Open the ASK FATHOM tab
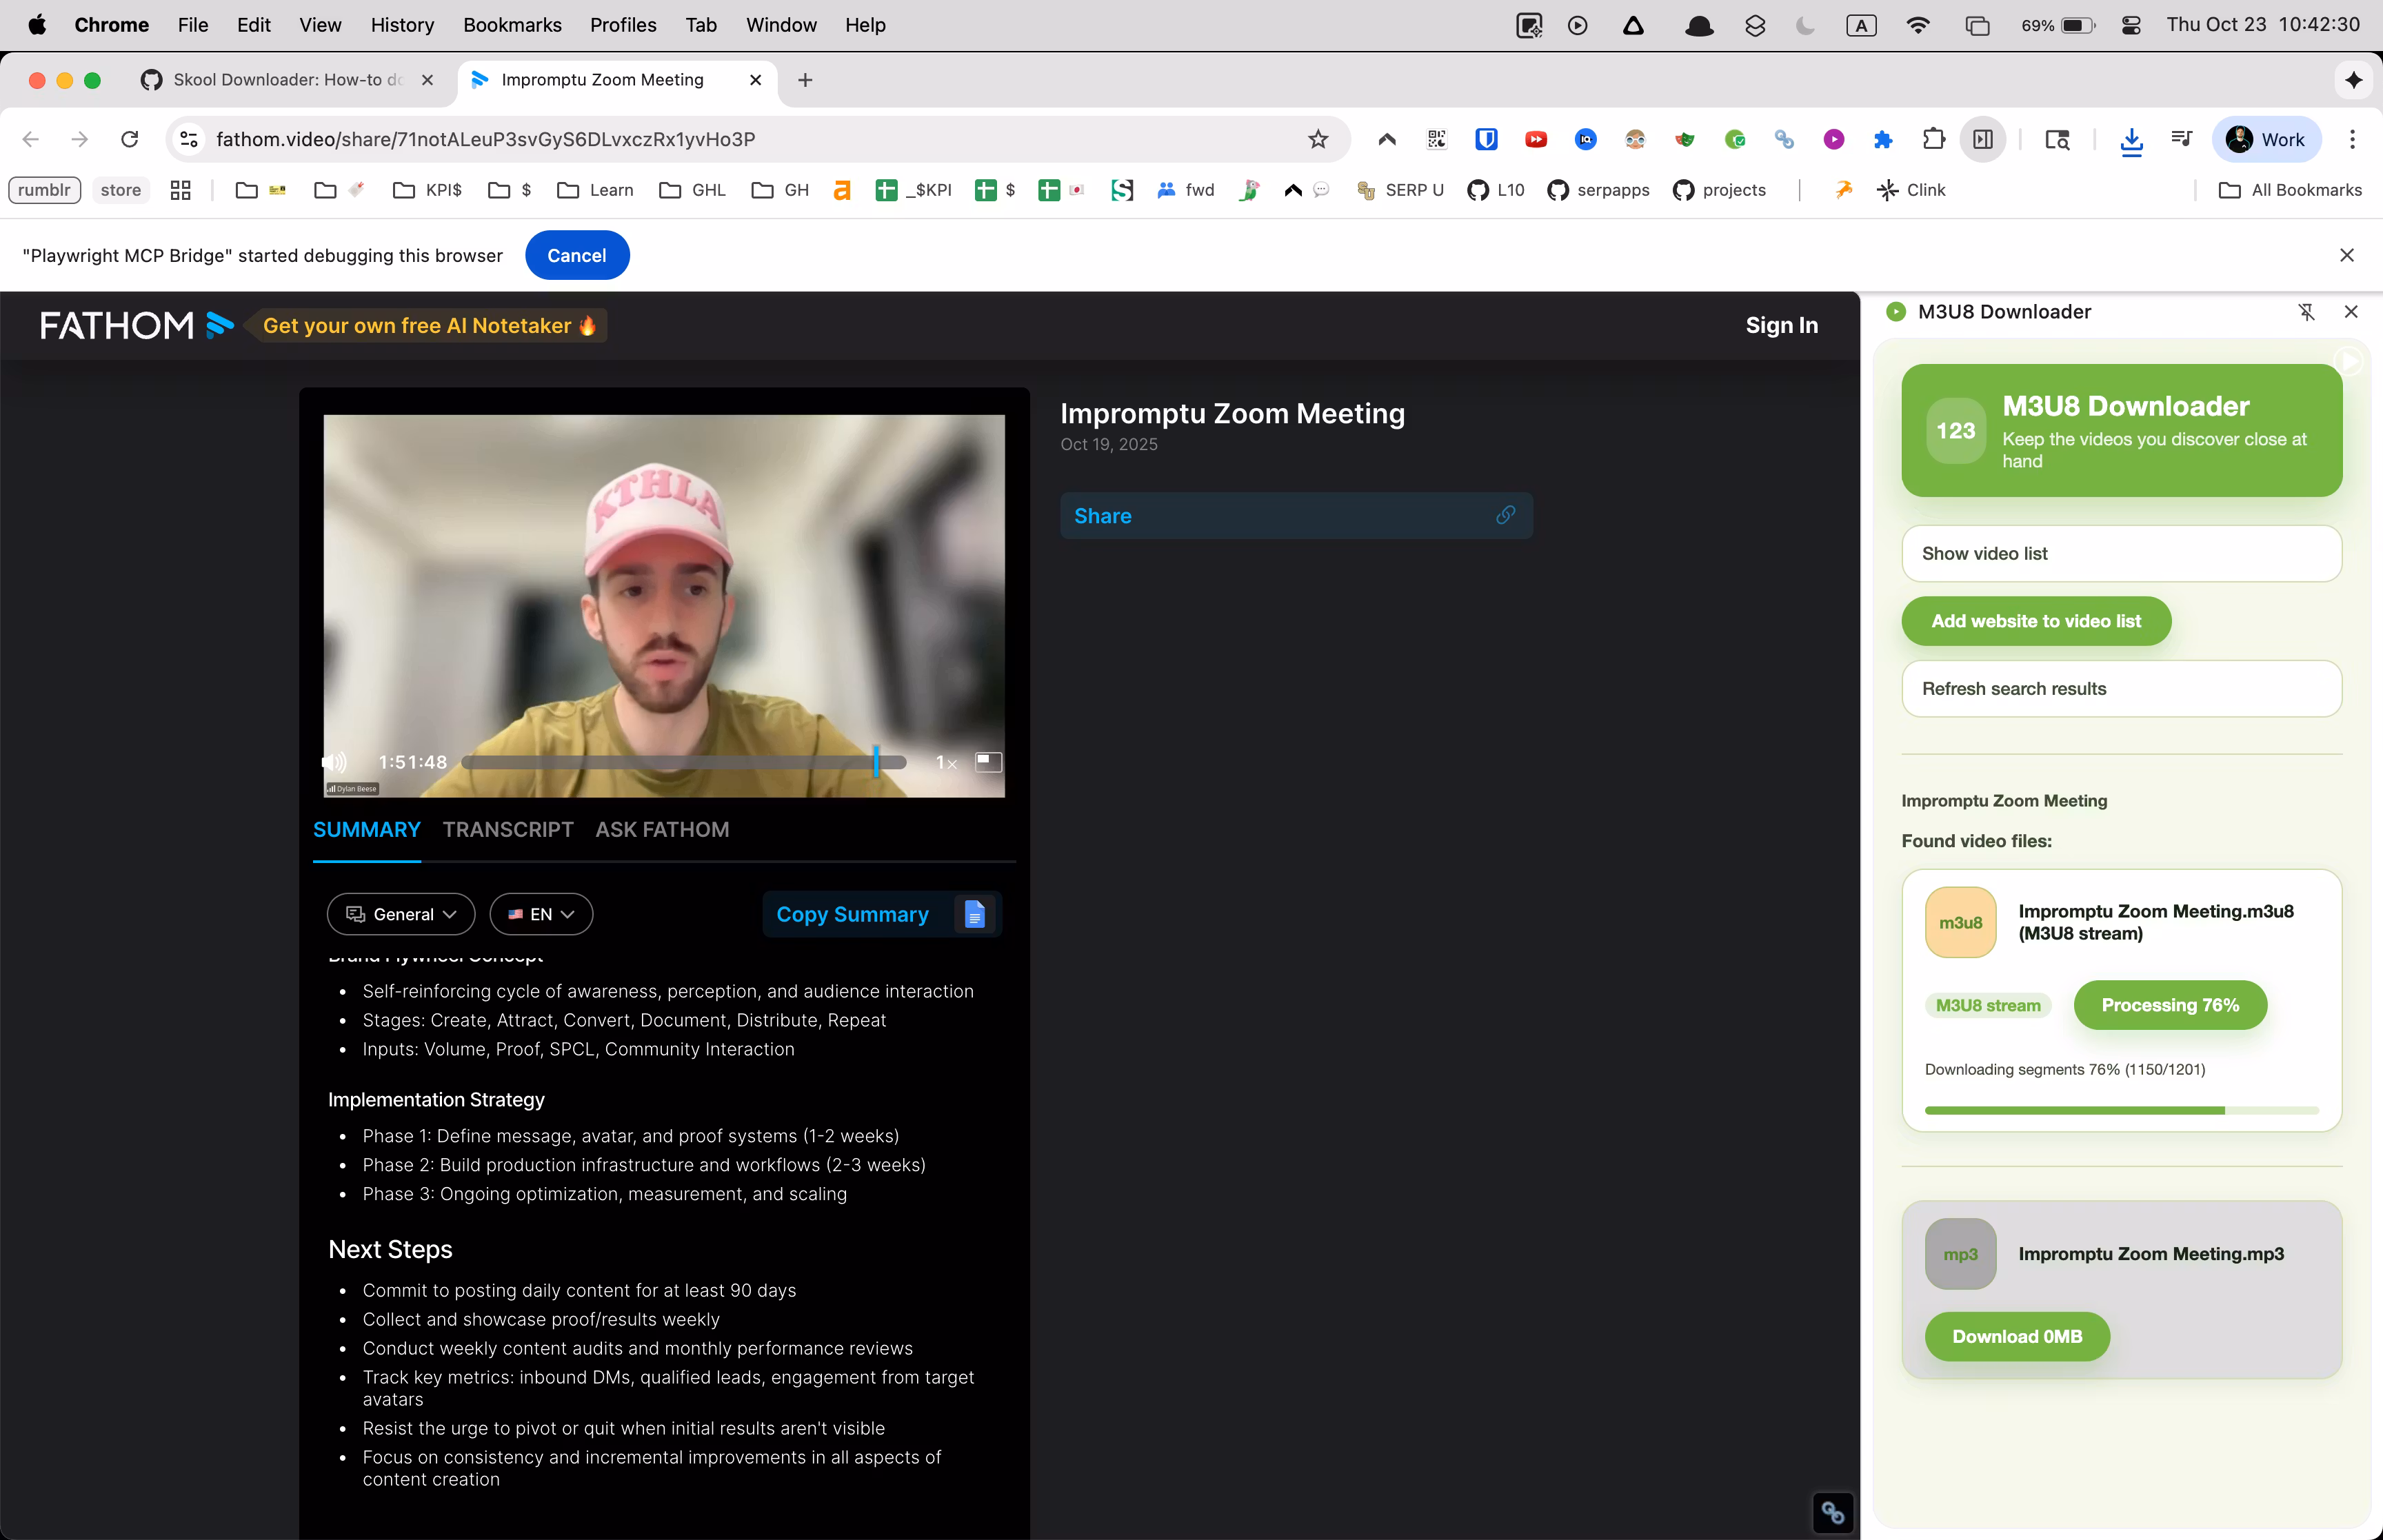Image resolution: width=2383 pixels, height=1540 pixels. point(662,829)
